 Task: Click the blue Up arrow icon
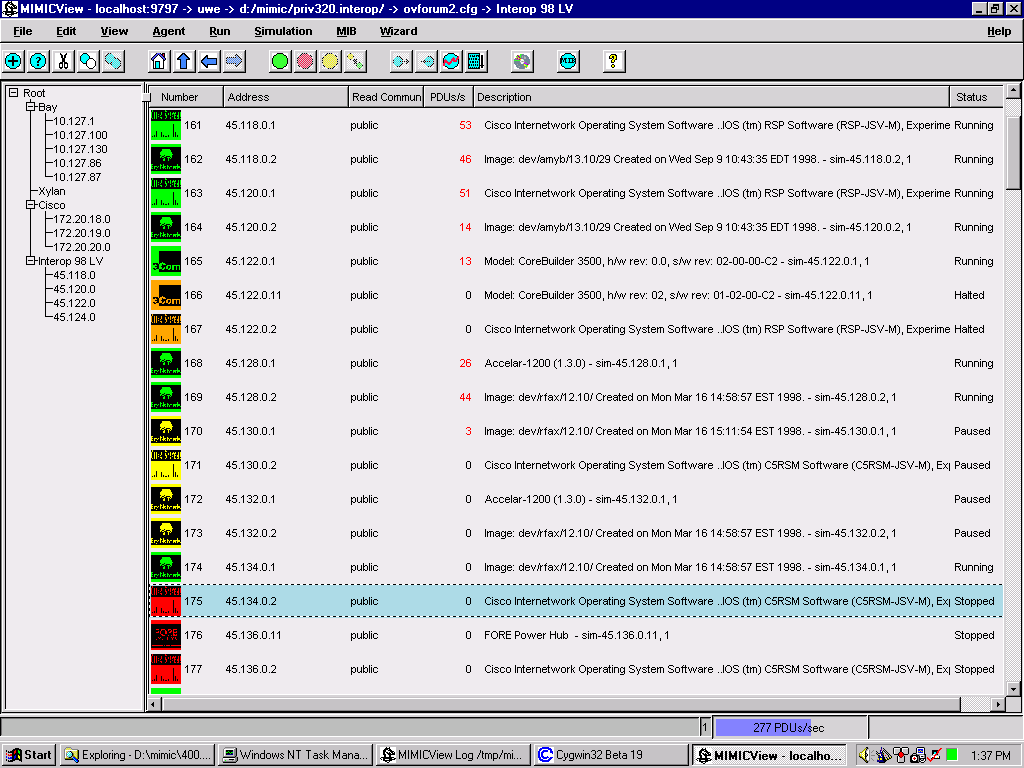click(184, 61)
